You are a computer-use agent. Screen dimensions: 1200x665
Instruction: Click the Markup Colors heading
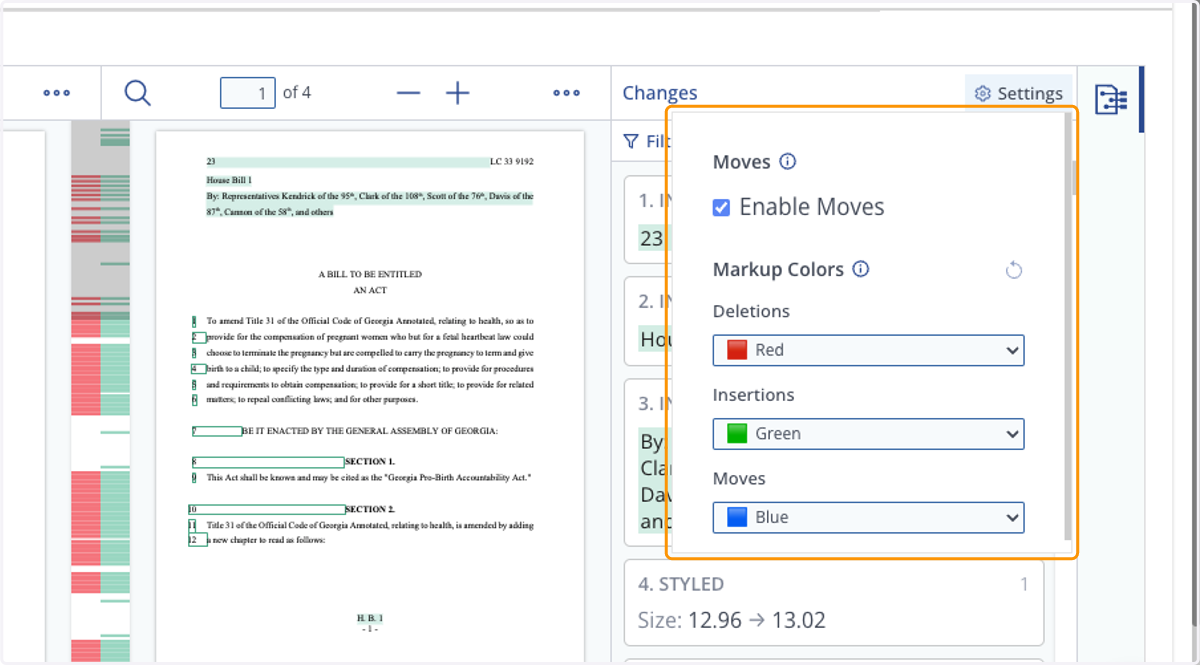click(778, 269)
